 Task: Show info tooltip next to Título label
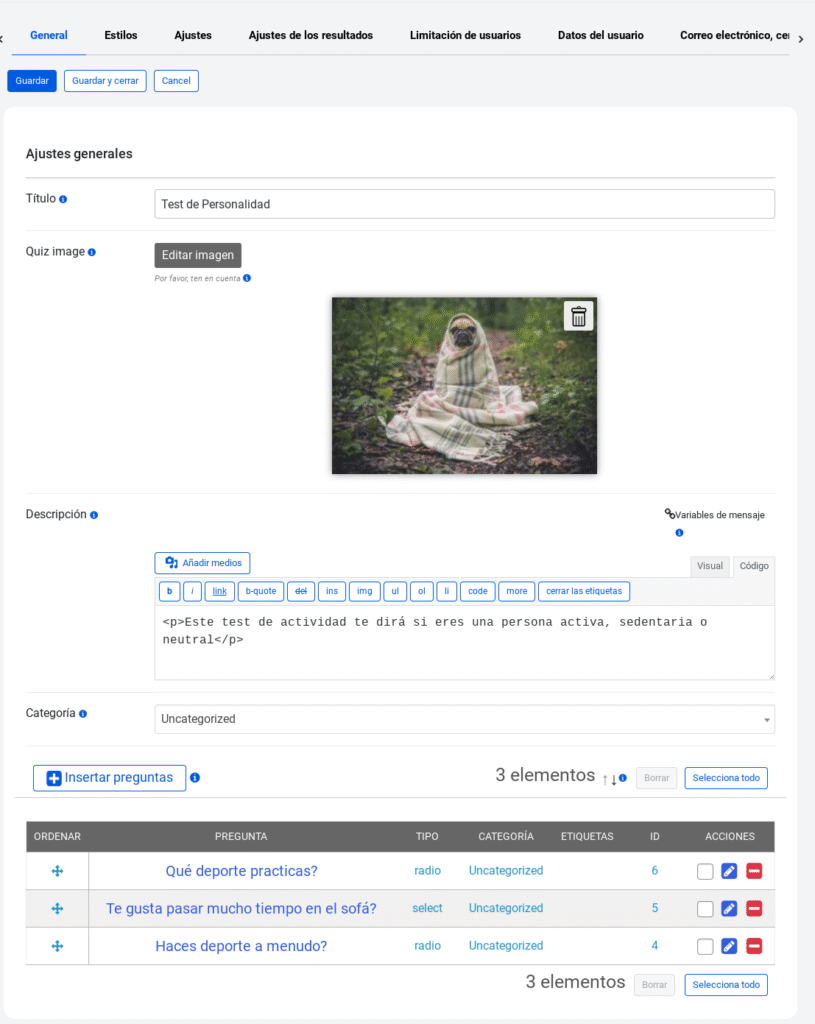(63, 199)
